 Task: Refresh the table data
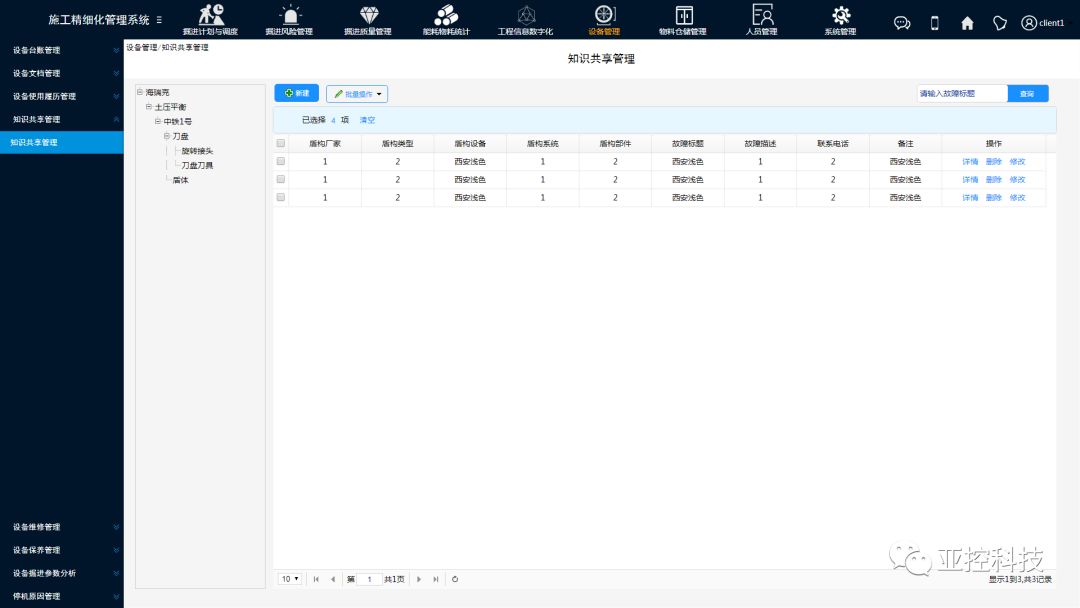[x=455, y=579]
